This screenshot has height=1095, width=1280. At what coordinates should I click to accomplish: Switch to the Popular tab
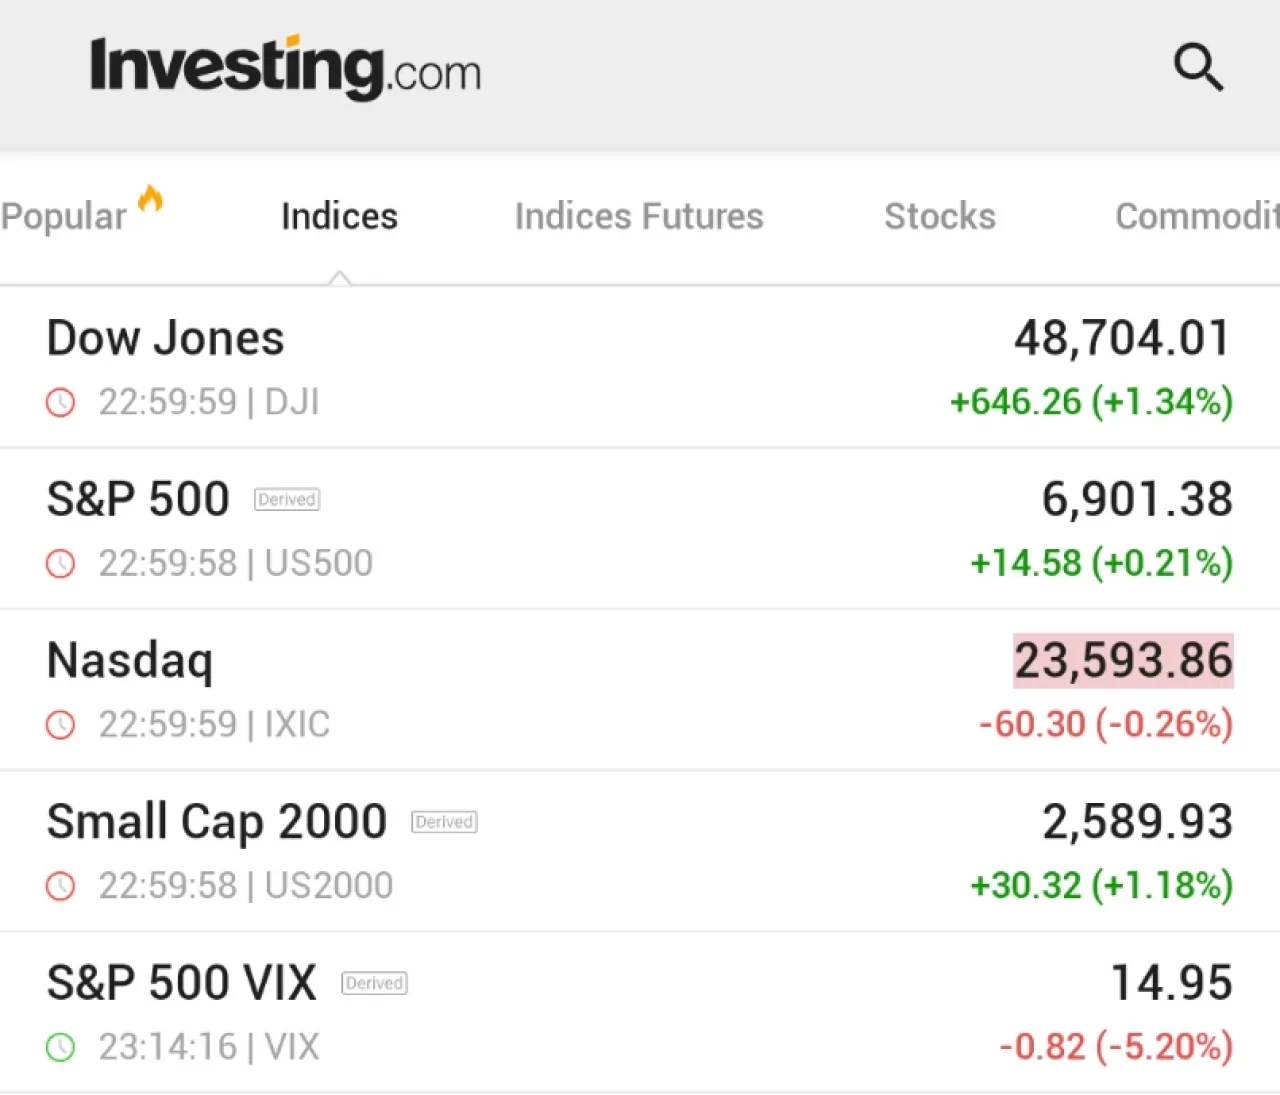[x=64, y=214]
